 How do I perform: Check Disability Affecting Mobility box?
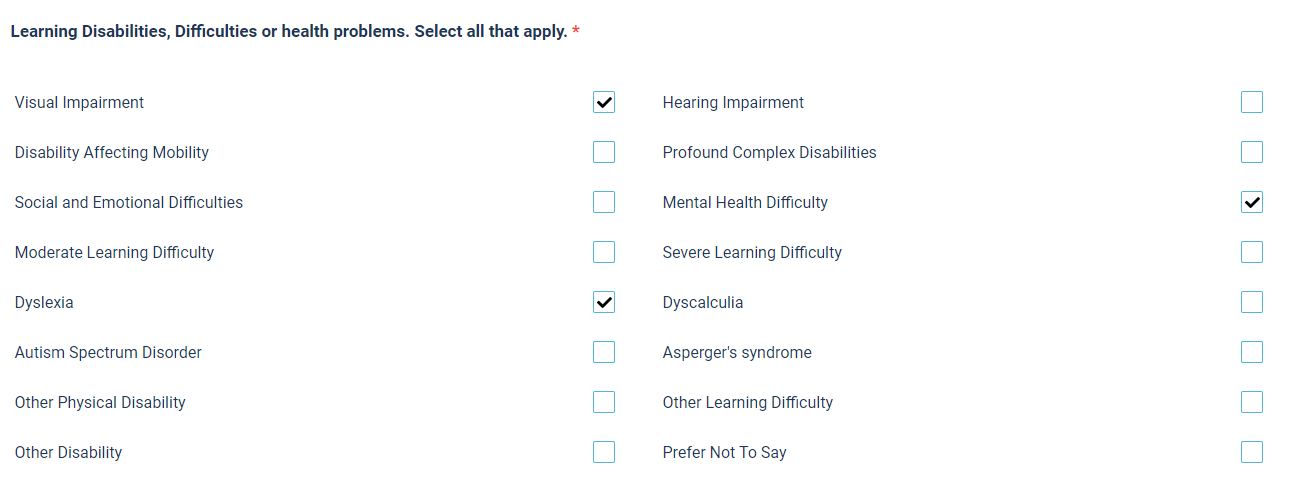coord(604,152)
